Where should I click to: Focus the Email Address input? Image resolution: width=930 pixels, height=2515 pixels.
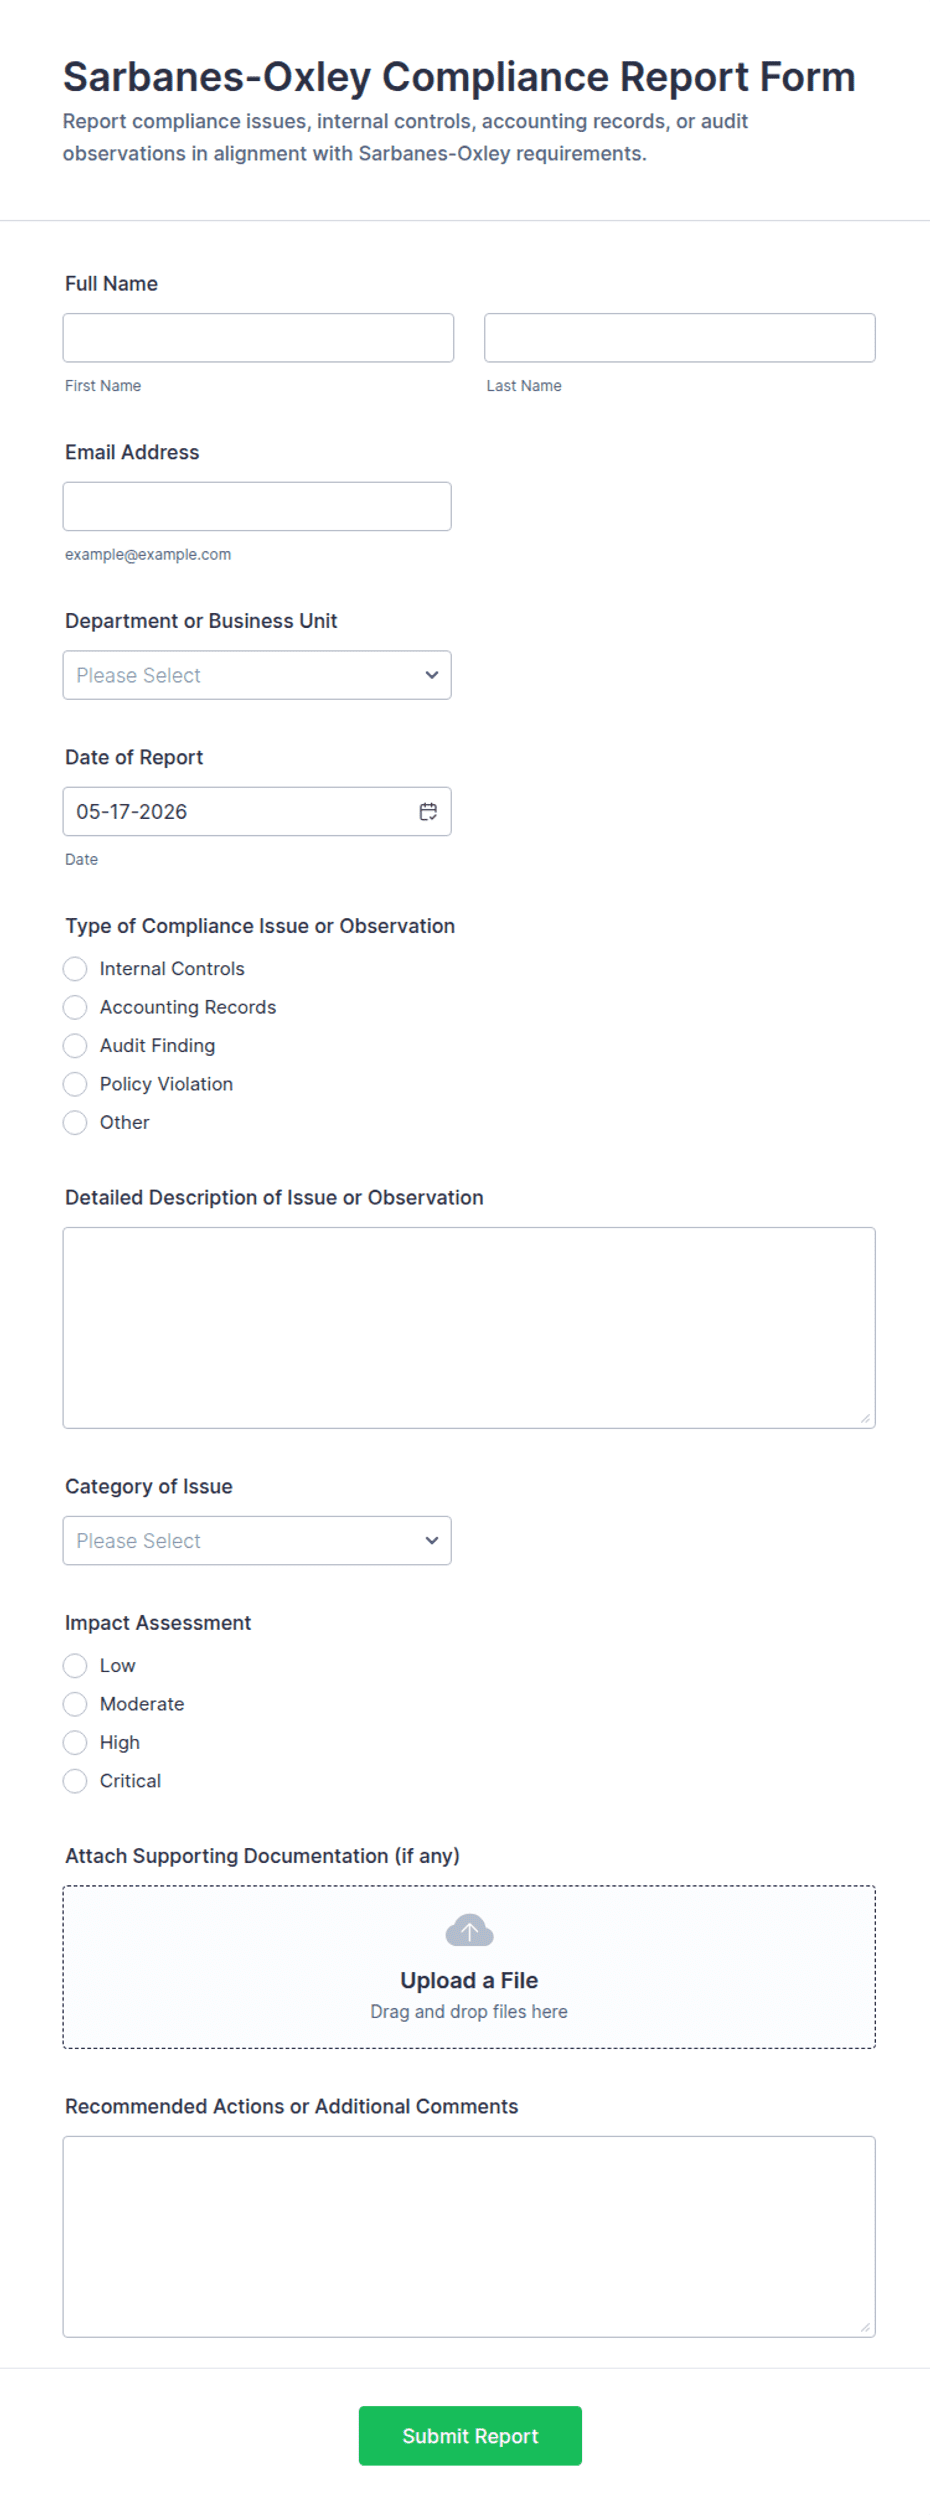point(257,507)
